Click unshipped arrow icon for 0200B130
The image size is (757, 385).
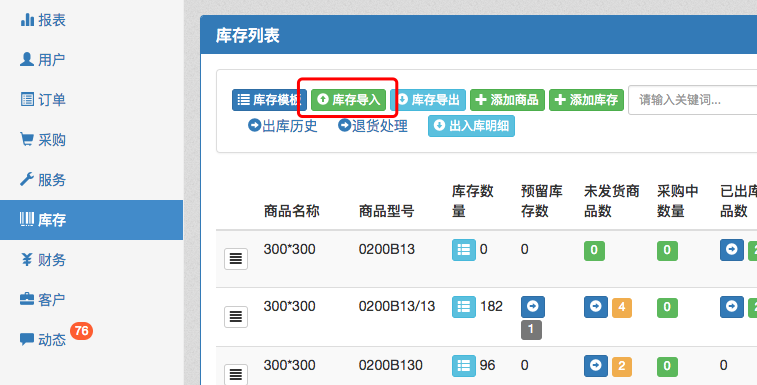[x=596, y=366]
